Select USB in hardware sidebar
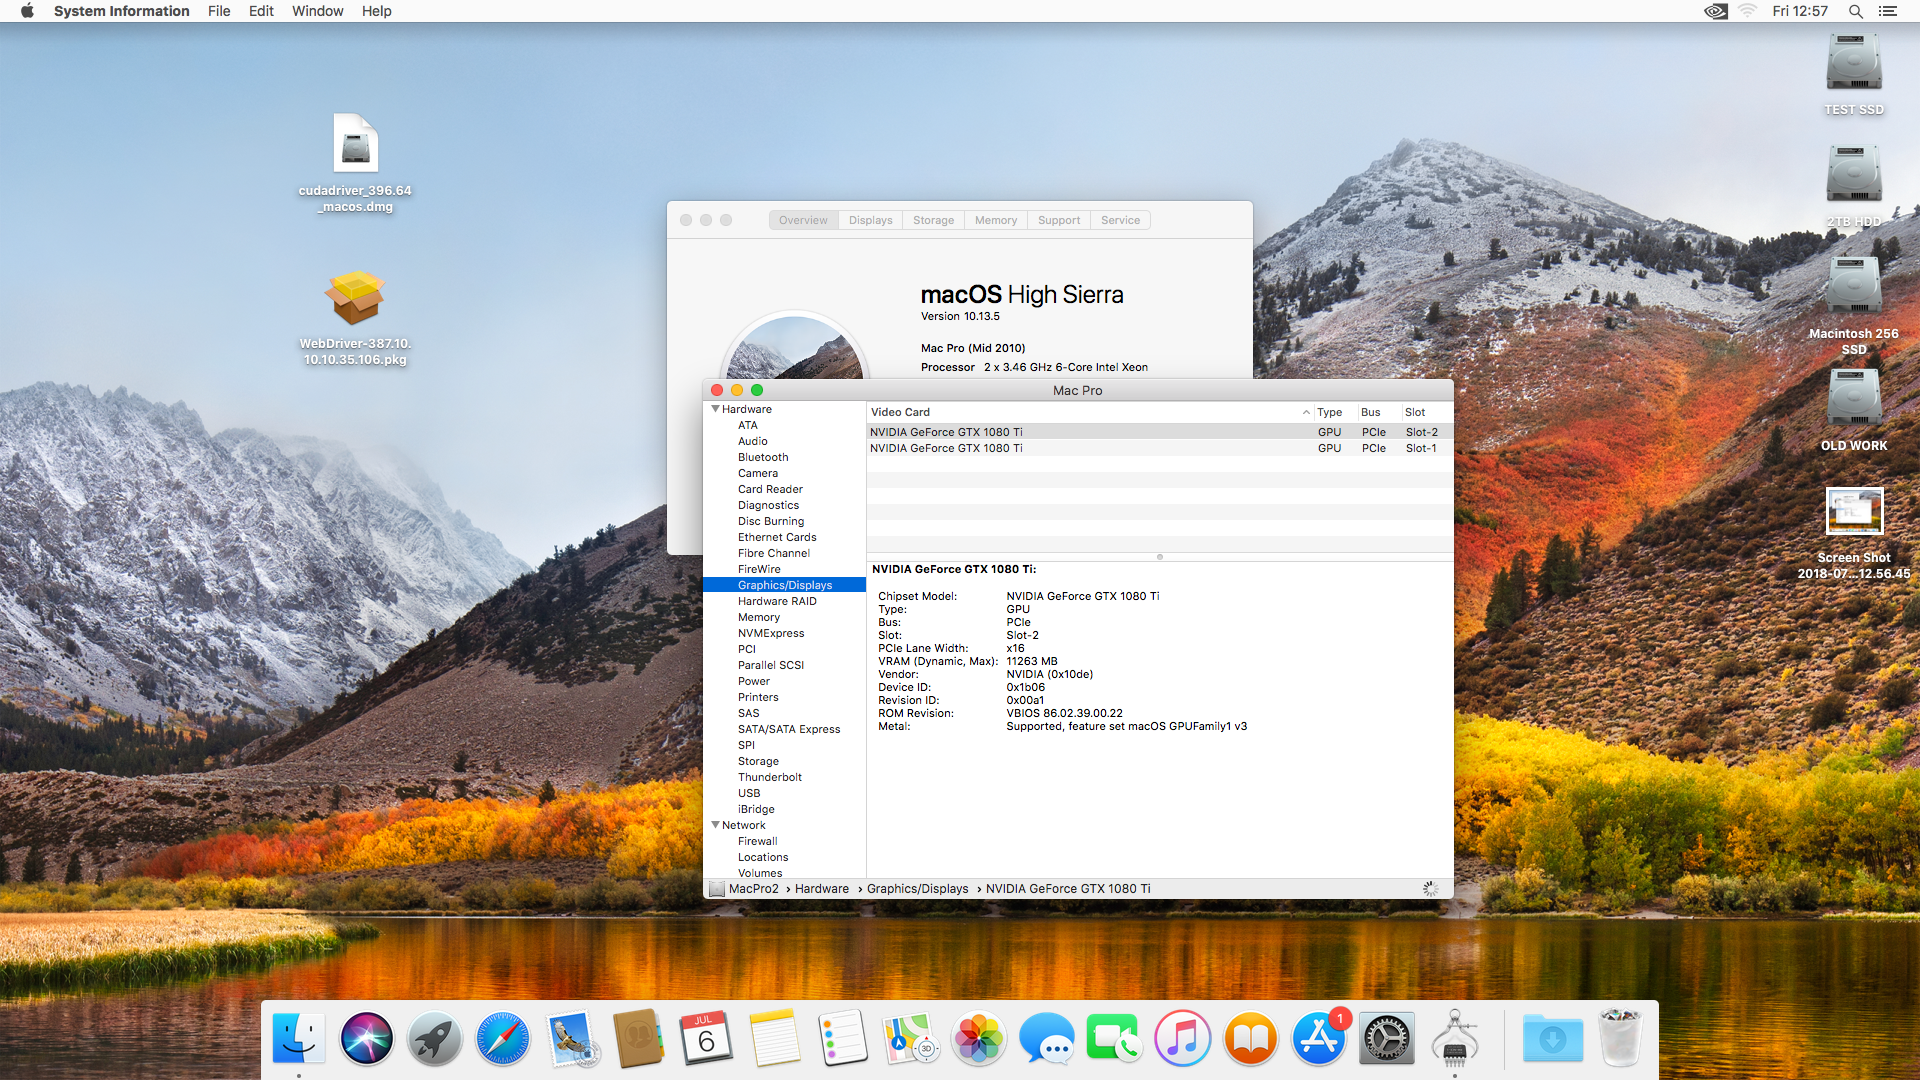Image resolution: width=1920 pixels, height=1080 pixels. tap(749, 793)
